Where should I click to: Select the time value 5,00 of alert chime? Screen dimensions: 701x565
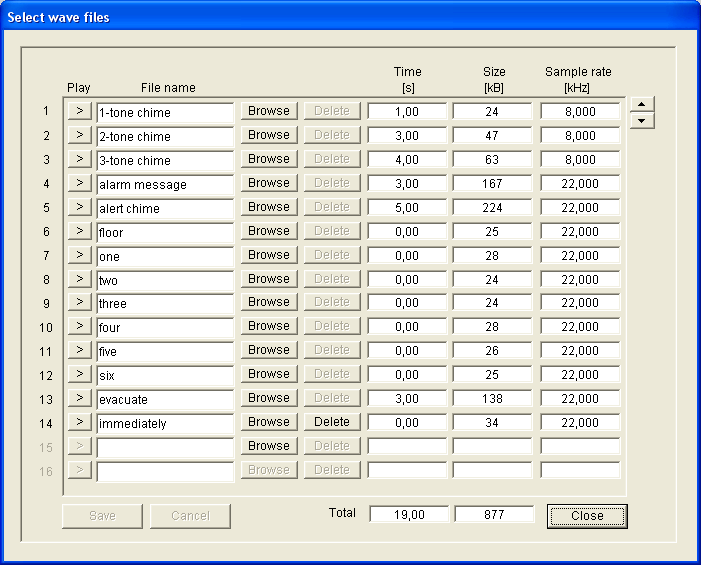407,208
